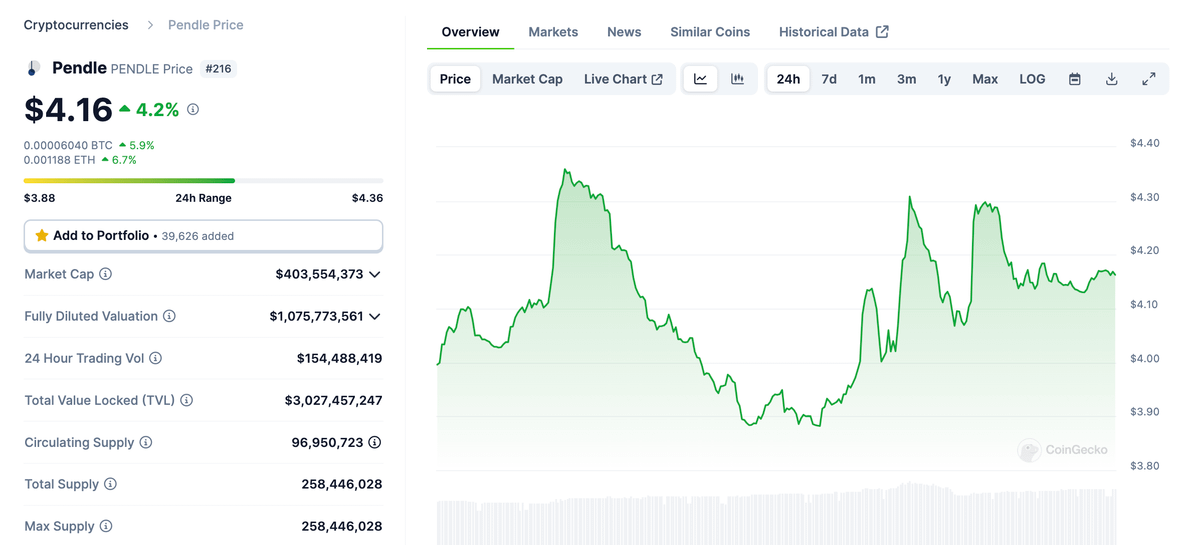Click the $3,027,457,247 TVL value
This screenshot has width=1200, height=545.
[333, 400]
